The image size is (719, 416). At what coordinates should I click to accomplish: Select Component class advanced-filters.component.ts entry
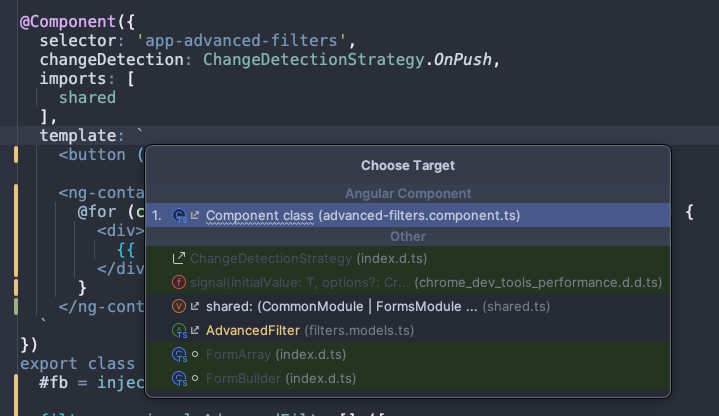click(x=408, y=215)
